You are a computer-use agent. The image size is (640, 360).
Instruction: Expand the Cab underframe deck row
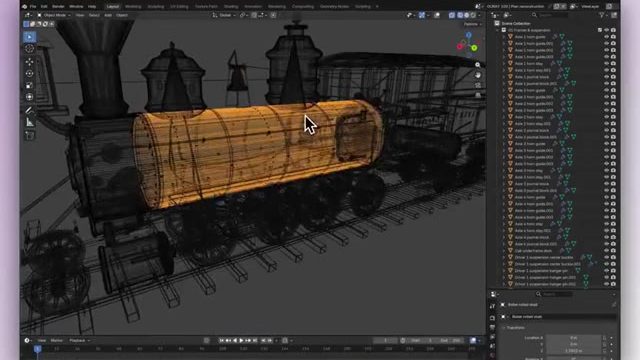point(504,251)
